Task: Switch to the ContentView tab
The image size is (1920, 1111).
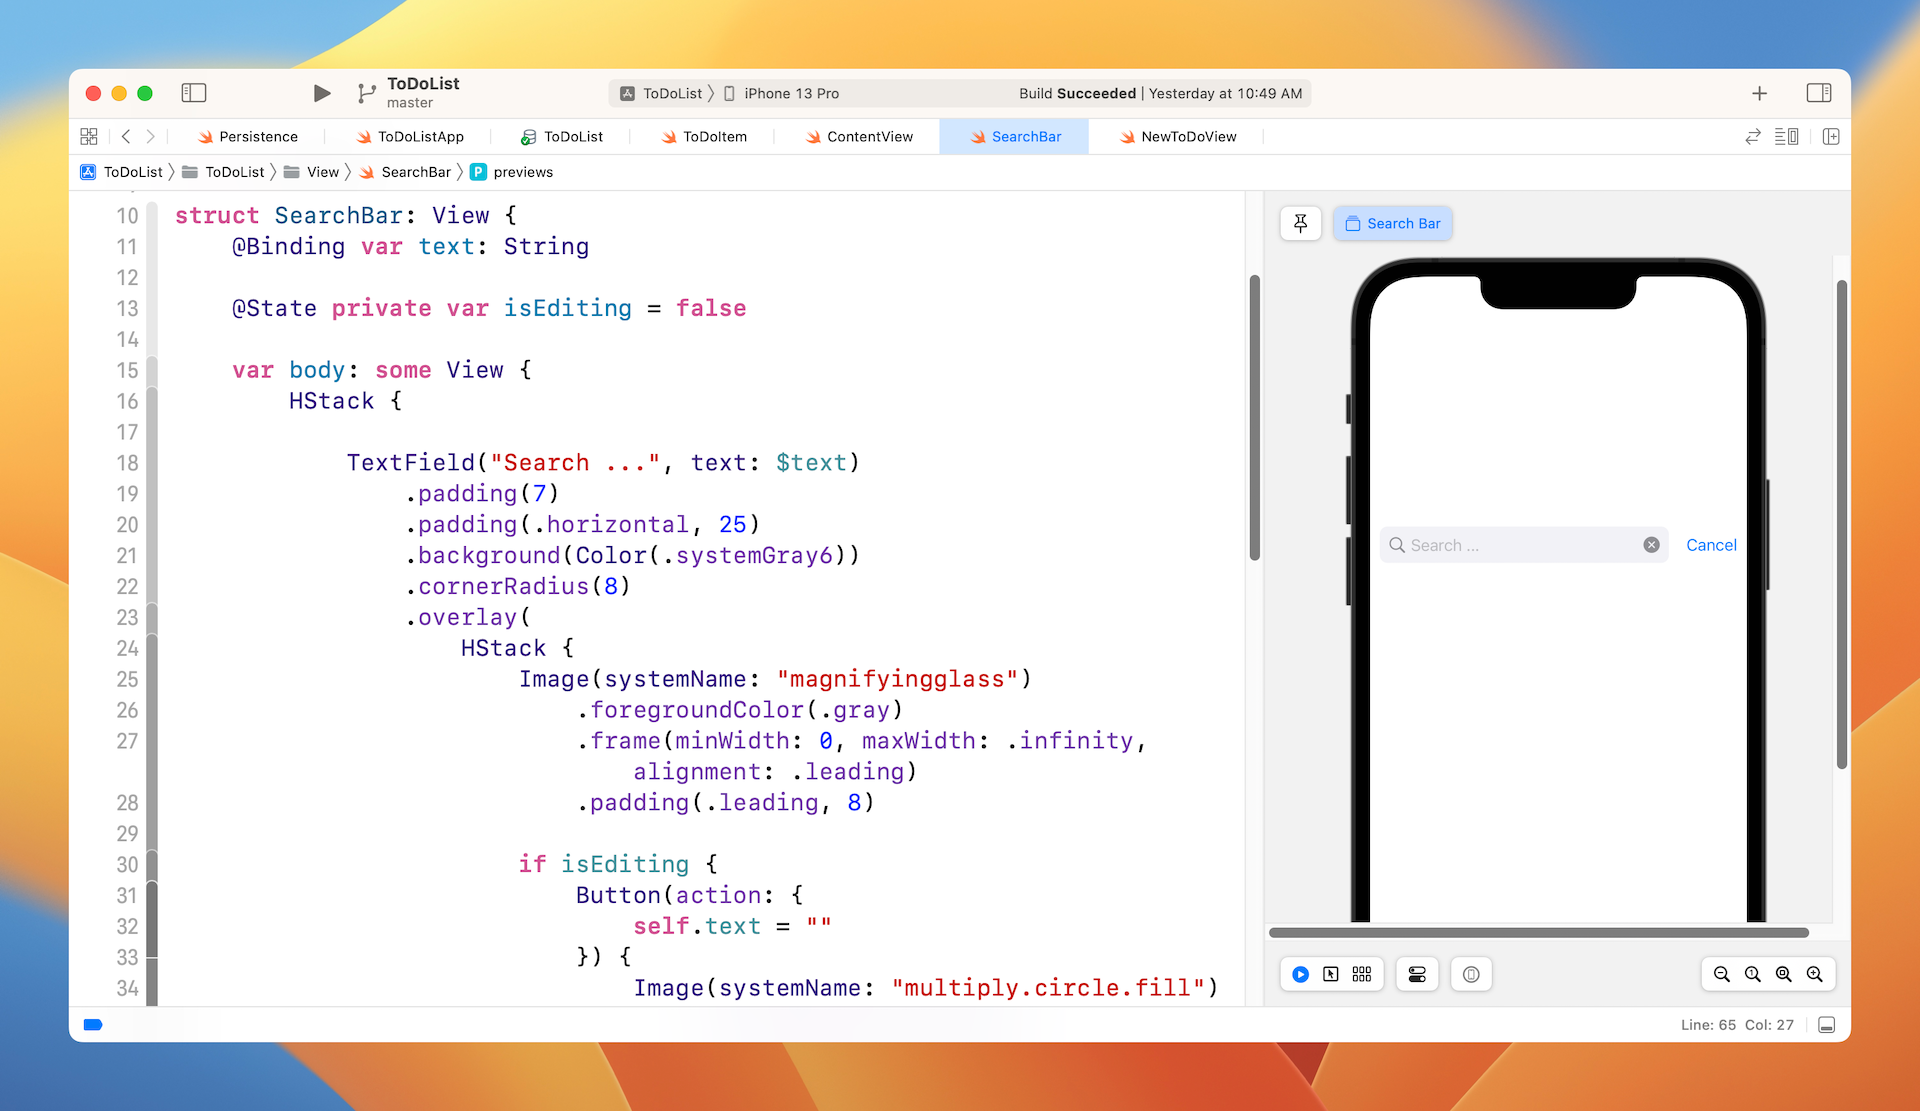Action: (x=868, y=136)
